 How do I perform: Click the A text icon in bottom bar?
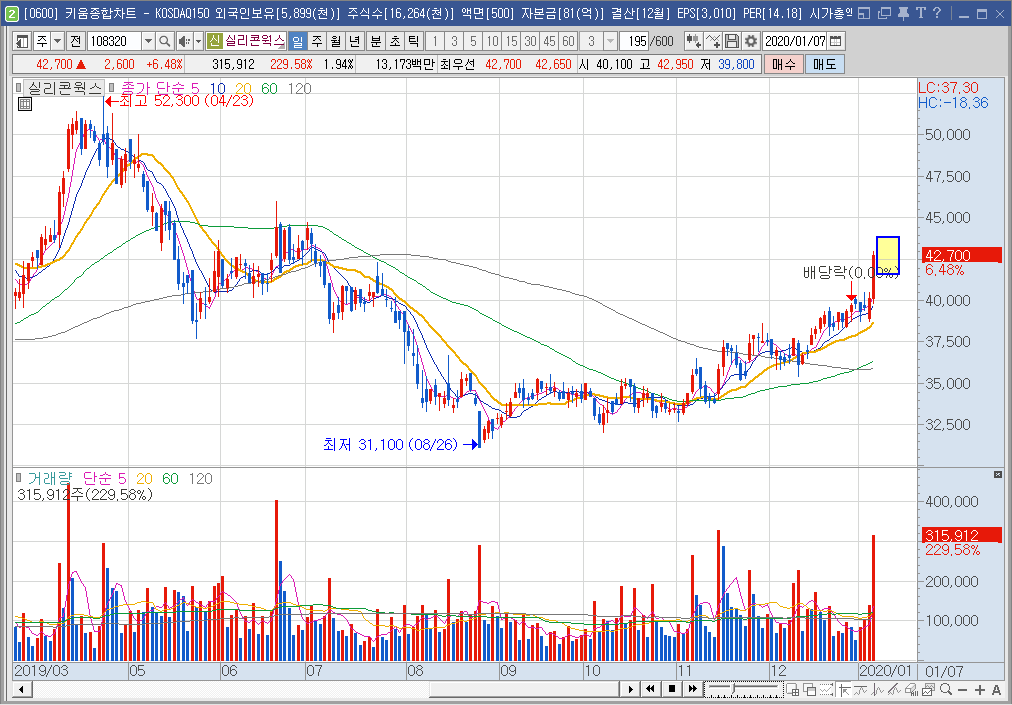pyautogui.click(x=997, y=689)
